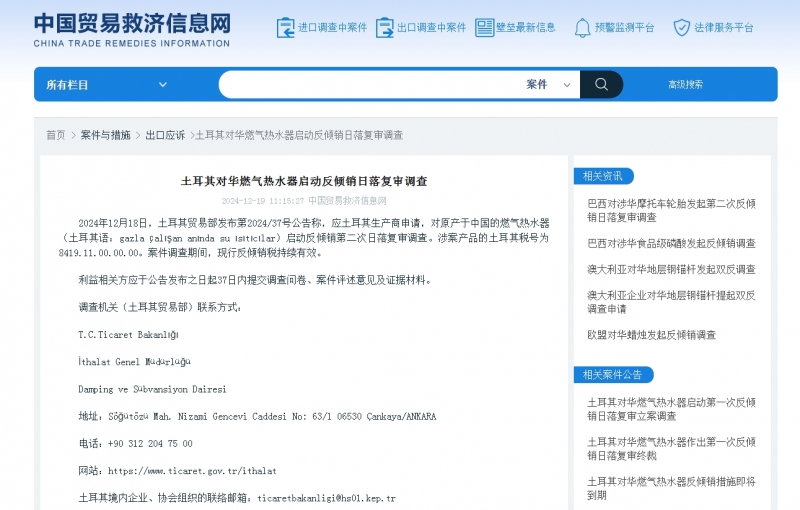Open article 澳大利亚对华地层钢锚杆发起双反调查
The height and width of the screenshot is (510, 800).
click(671, 269)
